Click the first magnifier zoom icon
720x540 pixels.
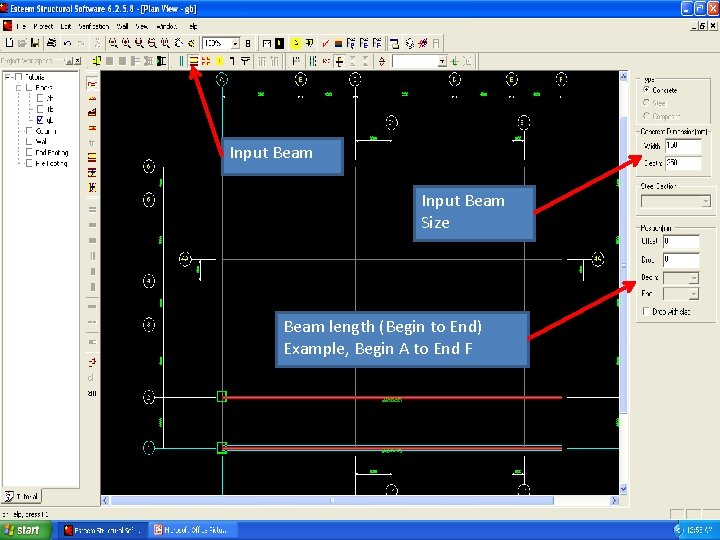[x=113, y=43]
